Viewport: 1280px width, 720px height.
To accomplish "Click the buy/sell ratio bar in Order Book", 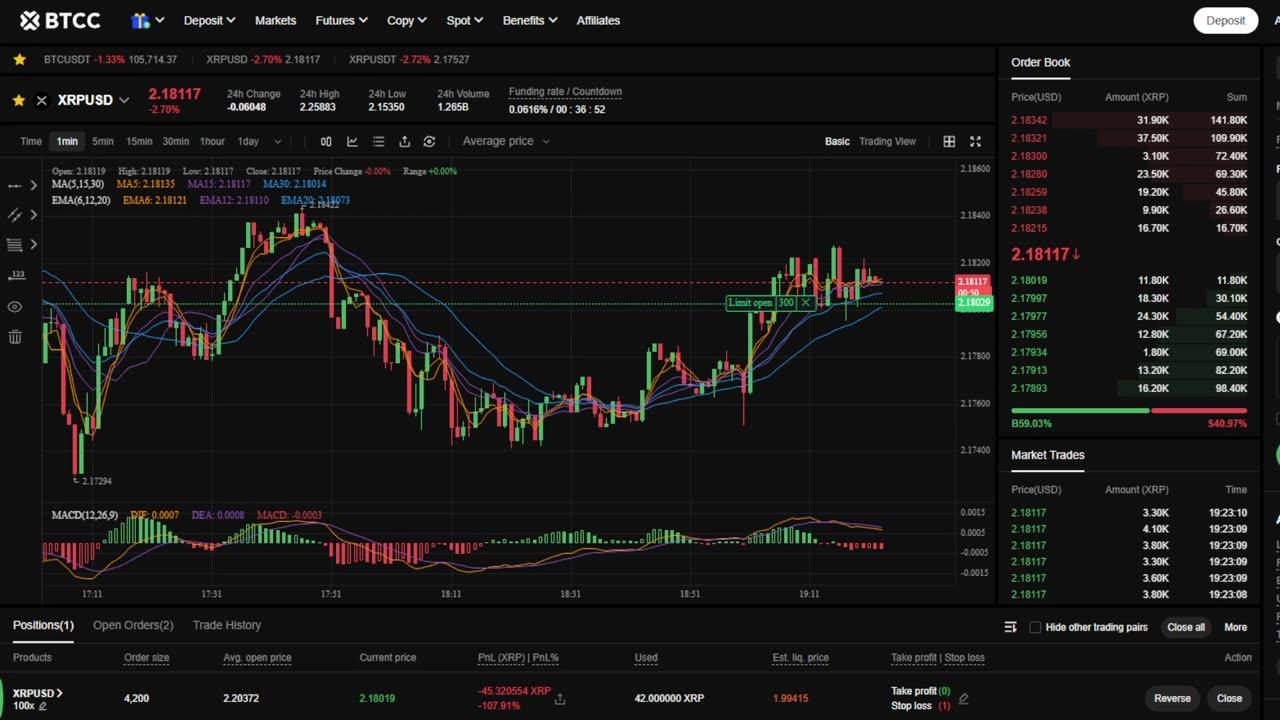I will point(1129,411).
